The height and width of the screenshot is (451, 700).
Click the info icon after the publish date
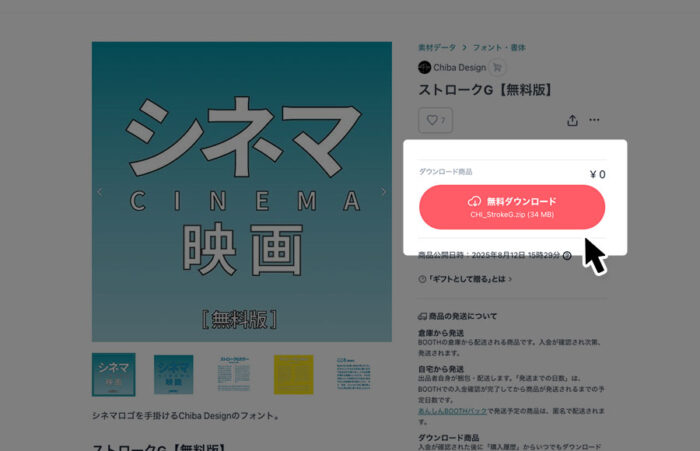[567, 255]
